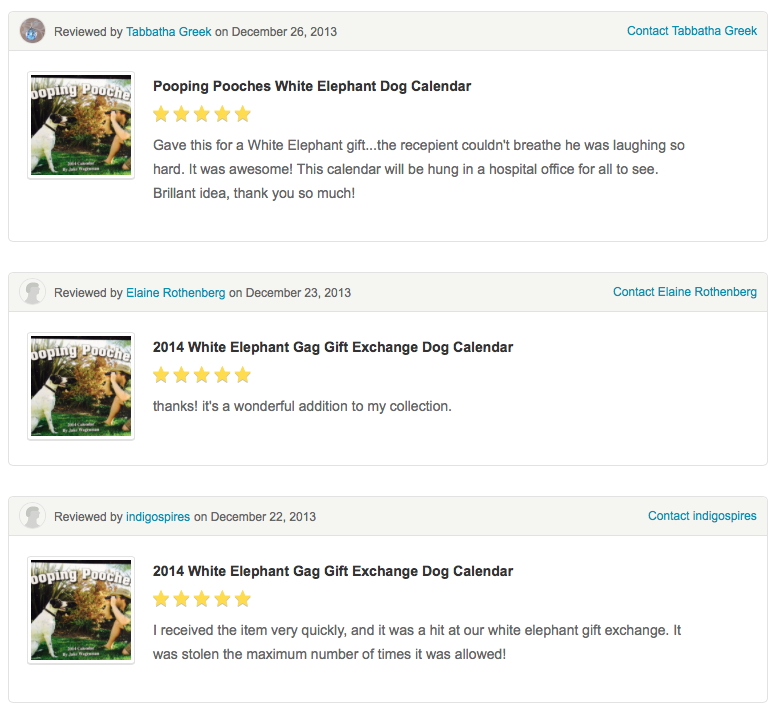Open calendar thumbnail in Elaine Rothenberg's review
The height and width of the screenshot is (714, 776).
tap(81, 386)
